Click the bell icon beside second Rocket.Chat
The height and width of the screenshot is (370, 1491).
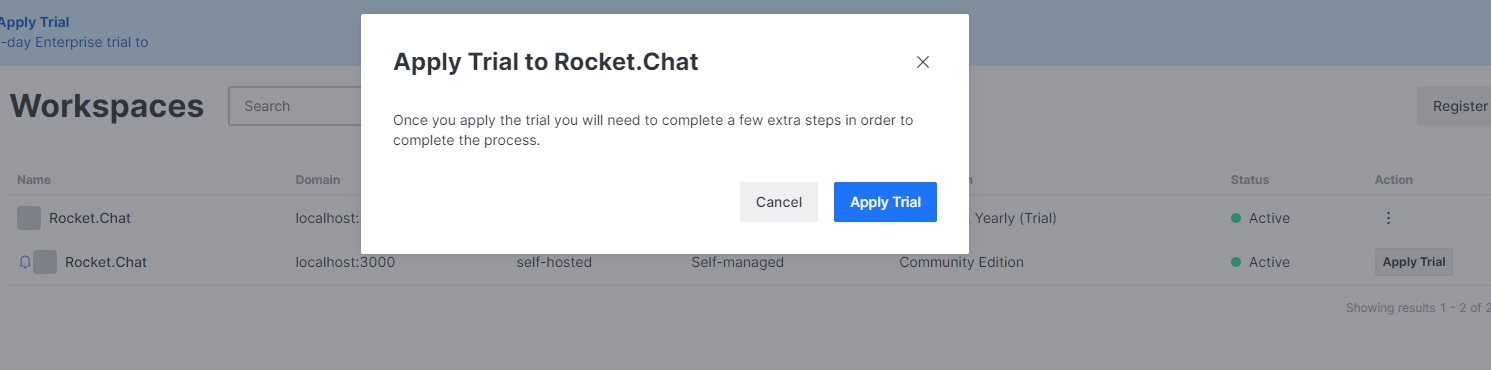point(25,262)
